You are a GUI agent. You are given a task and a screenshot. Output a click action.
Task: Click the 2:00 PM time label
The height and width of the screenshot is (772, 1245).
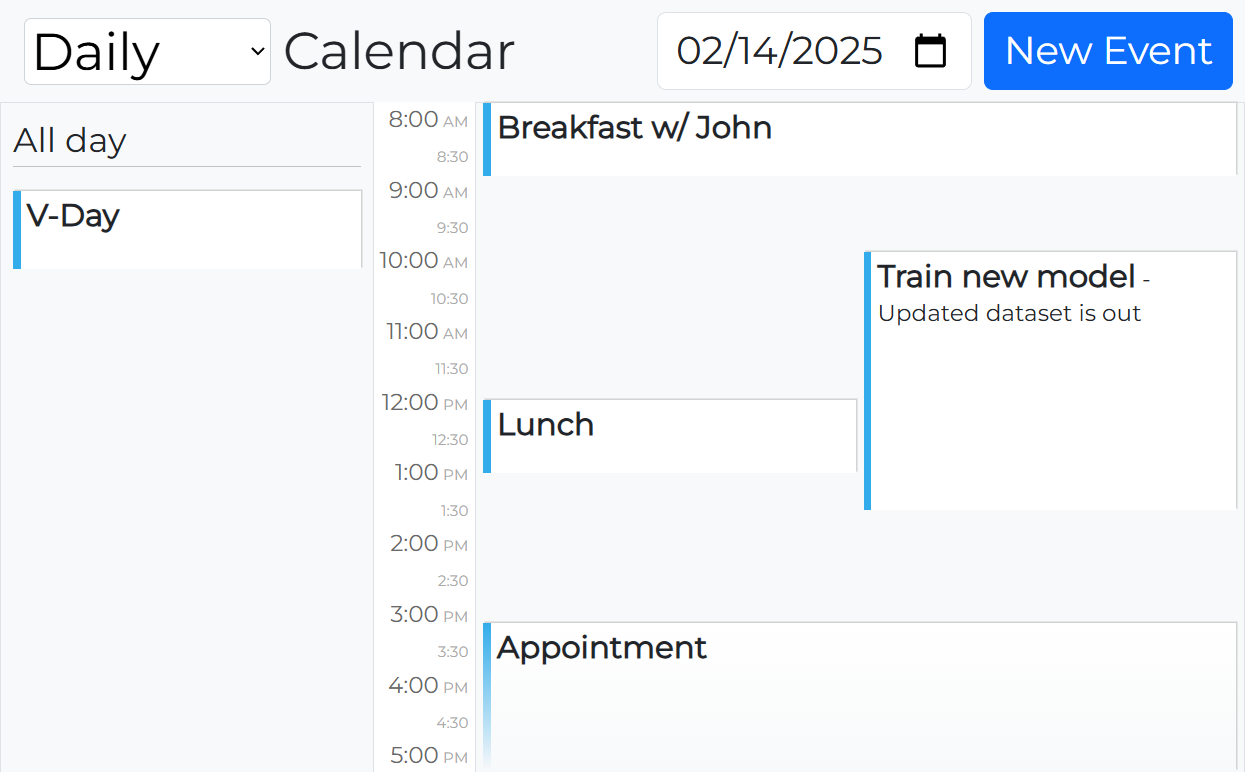(428, 544)
